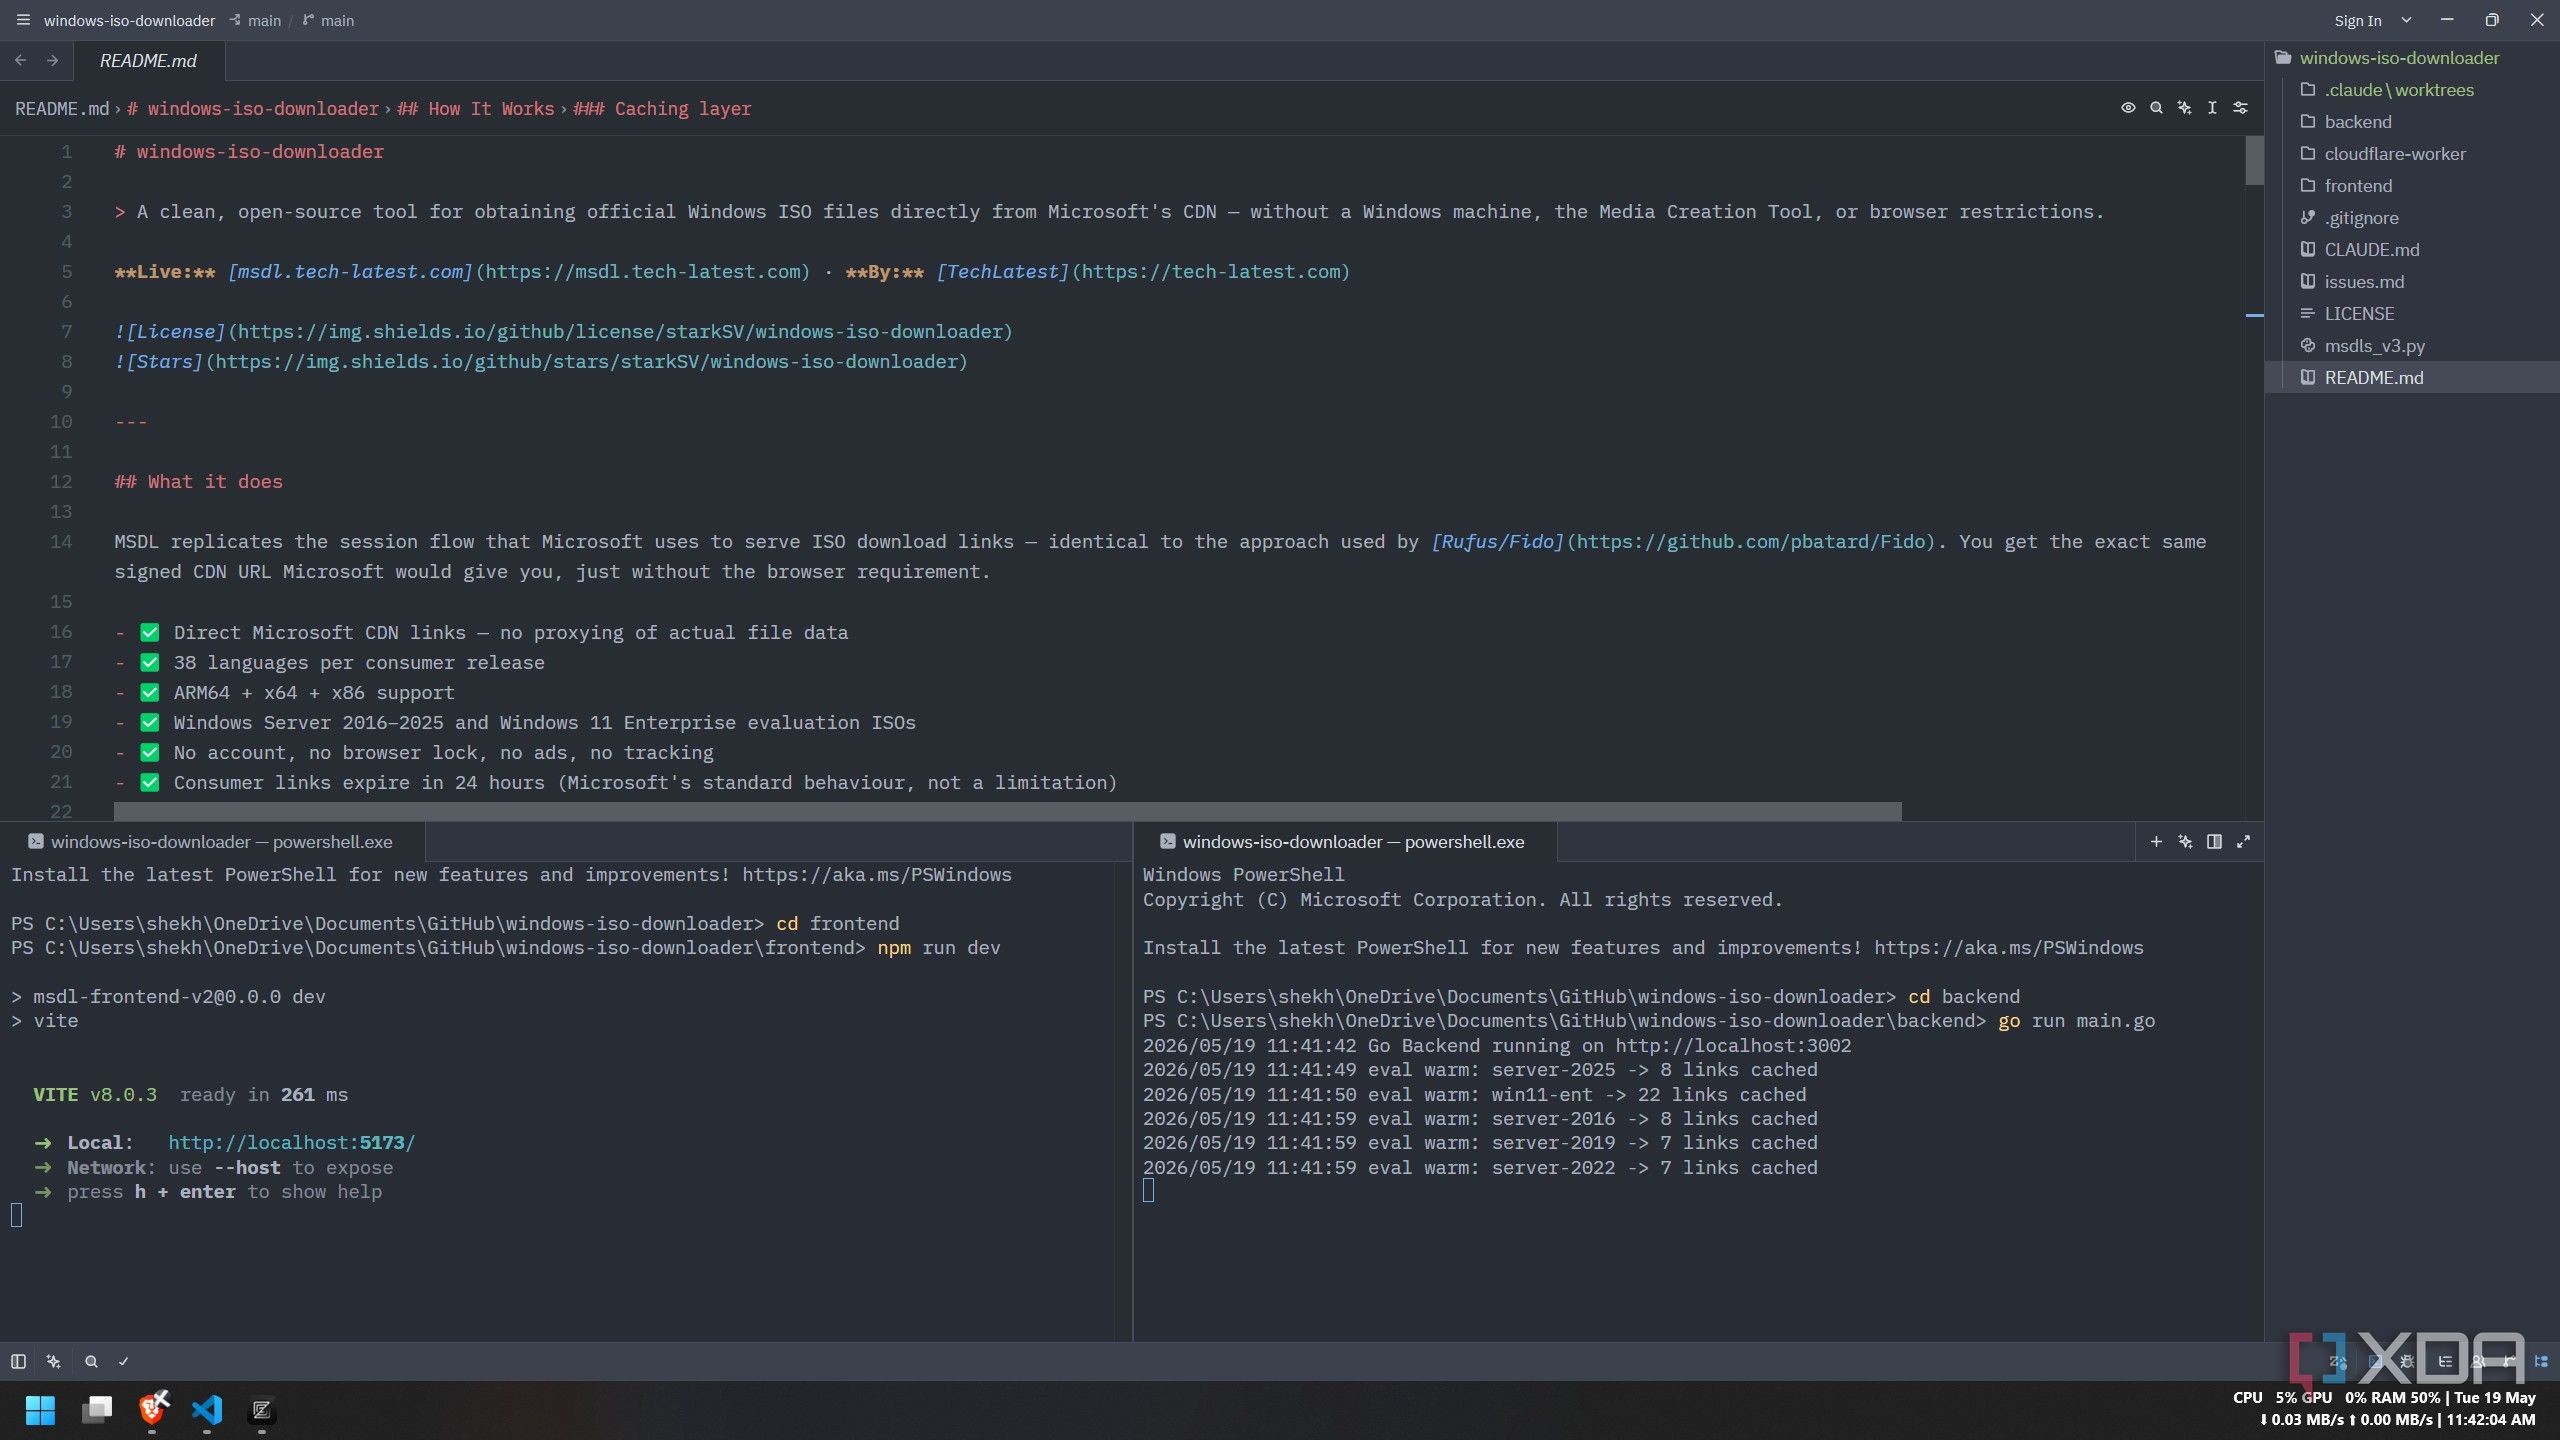Click the taskbar clock 11:42:04 AM

tap(2490, 1419)
